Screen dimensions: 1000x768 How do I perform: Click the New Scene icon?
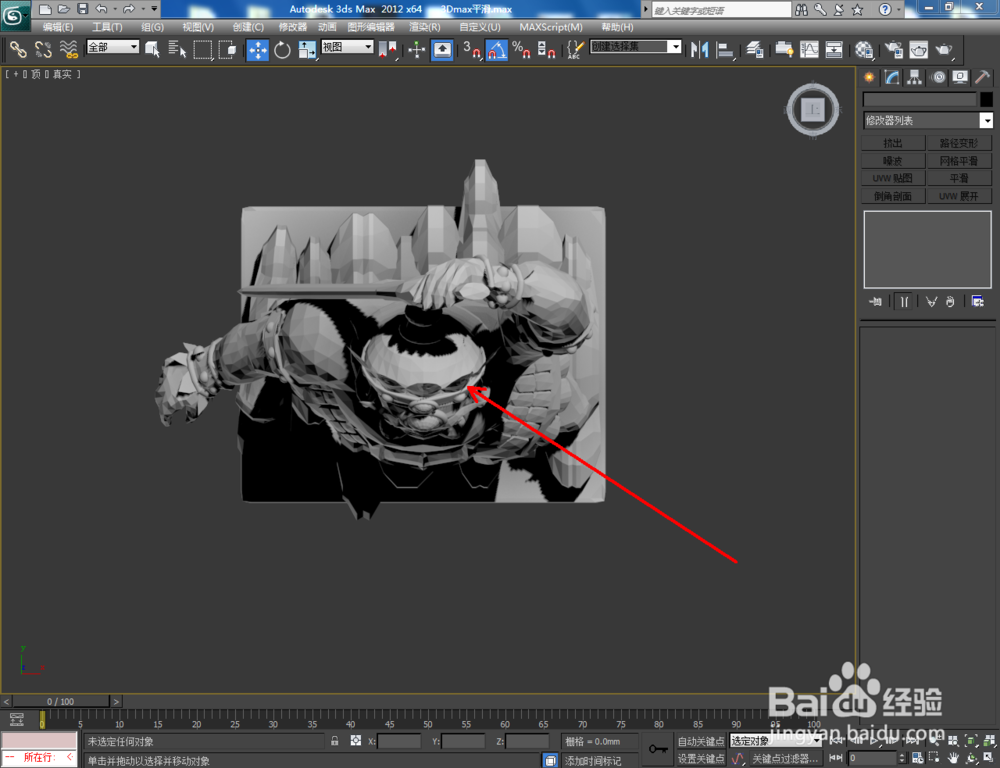point(45,9)
